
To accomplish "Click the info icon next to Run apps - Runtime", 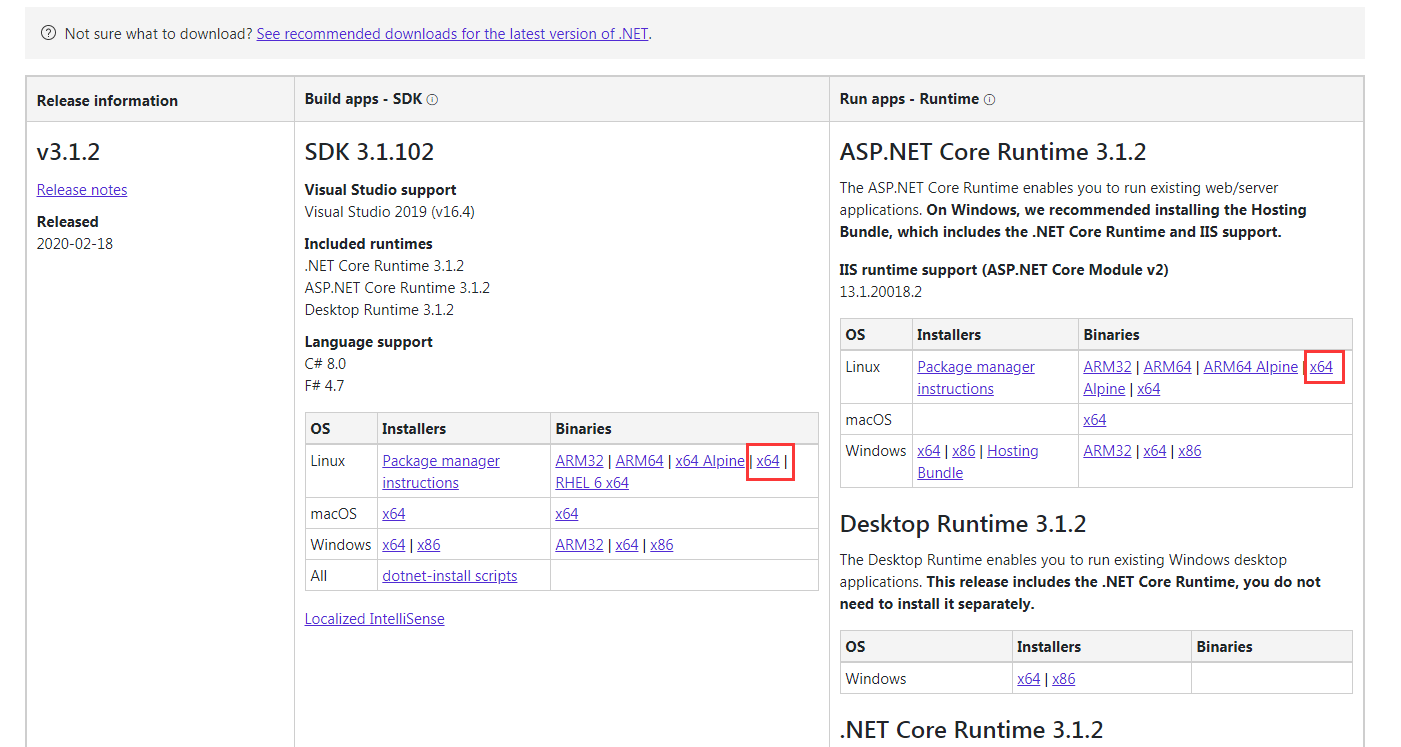I will point(989,99).
